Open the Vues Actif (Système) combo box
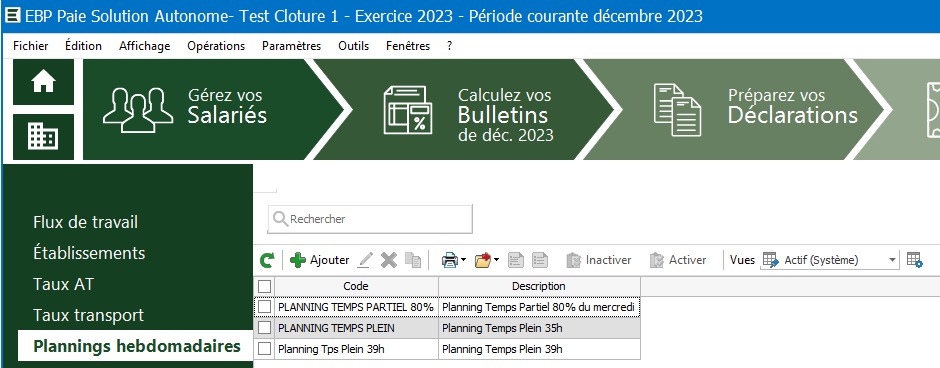The height and width of the screenshot is (368, 940). (830, 260)
